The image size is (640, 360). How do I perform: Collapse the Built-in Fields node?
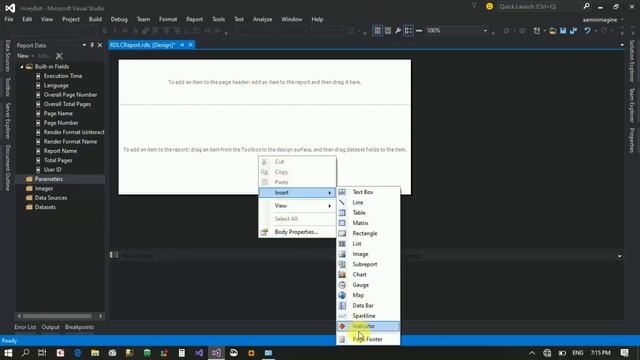pos(22,67)
